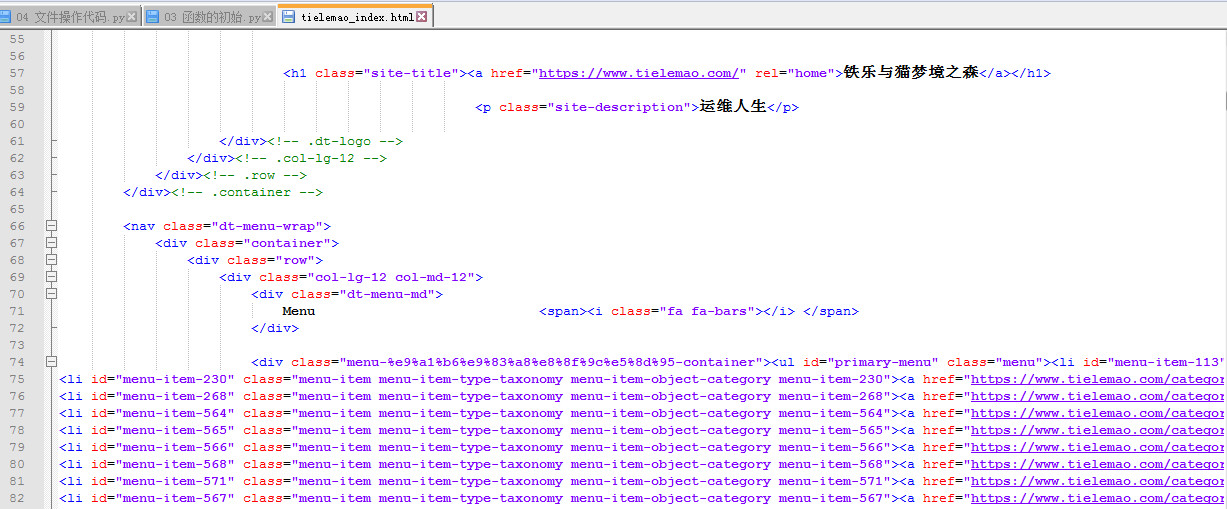Collapse the nav dt-menu-wrap block at line 66

click(x=51, y=226)
